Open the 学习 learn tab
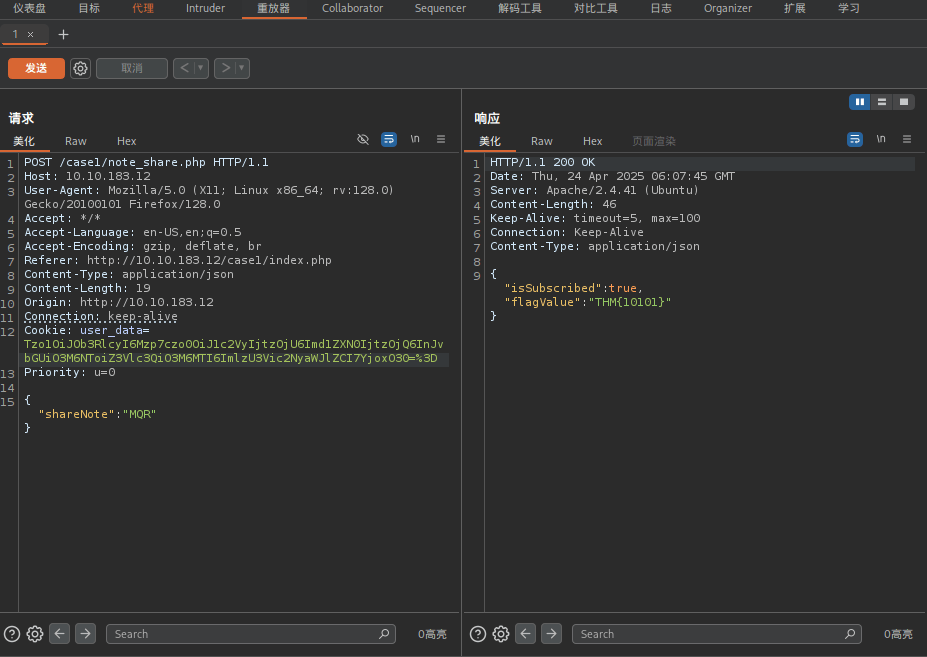Image resolution: width=927 pixels, height=657 pixels. (x=849, y=8)
